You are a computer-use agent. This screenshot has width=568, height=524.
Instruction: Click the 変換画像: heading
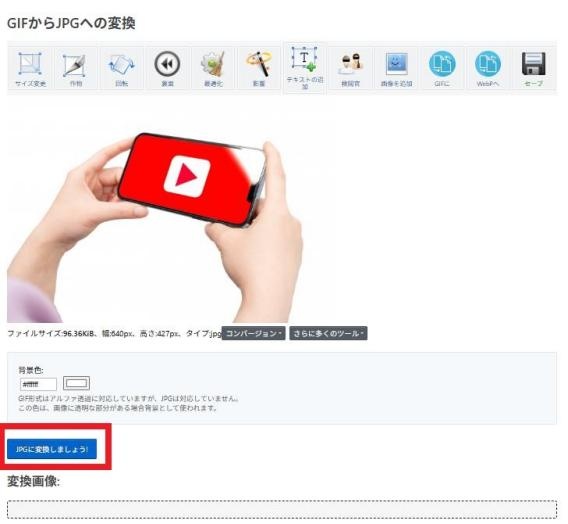(34, 482)
